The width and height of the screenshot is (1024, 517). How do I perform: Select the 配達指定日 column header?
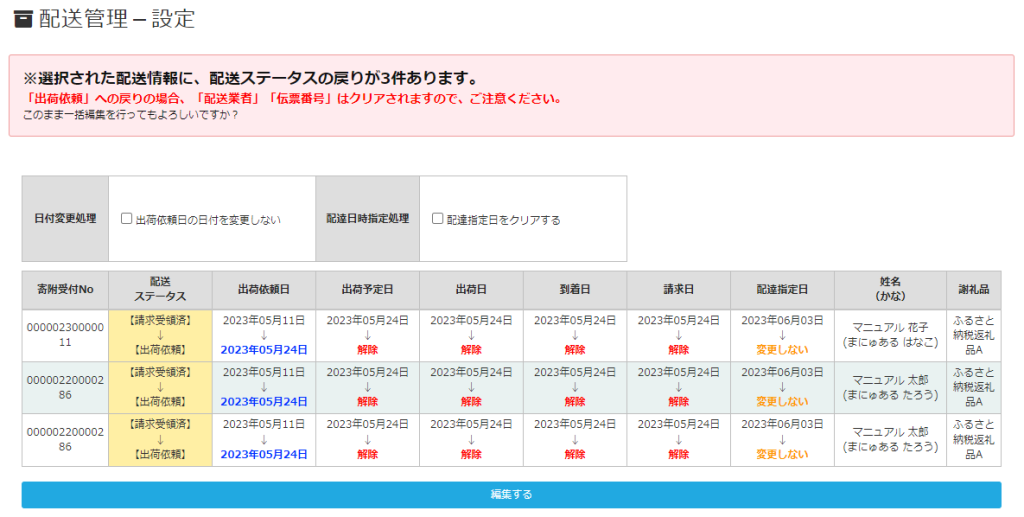coord(782,289)
